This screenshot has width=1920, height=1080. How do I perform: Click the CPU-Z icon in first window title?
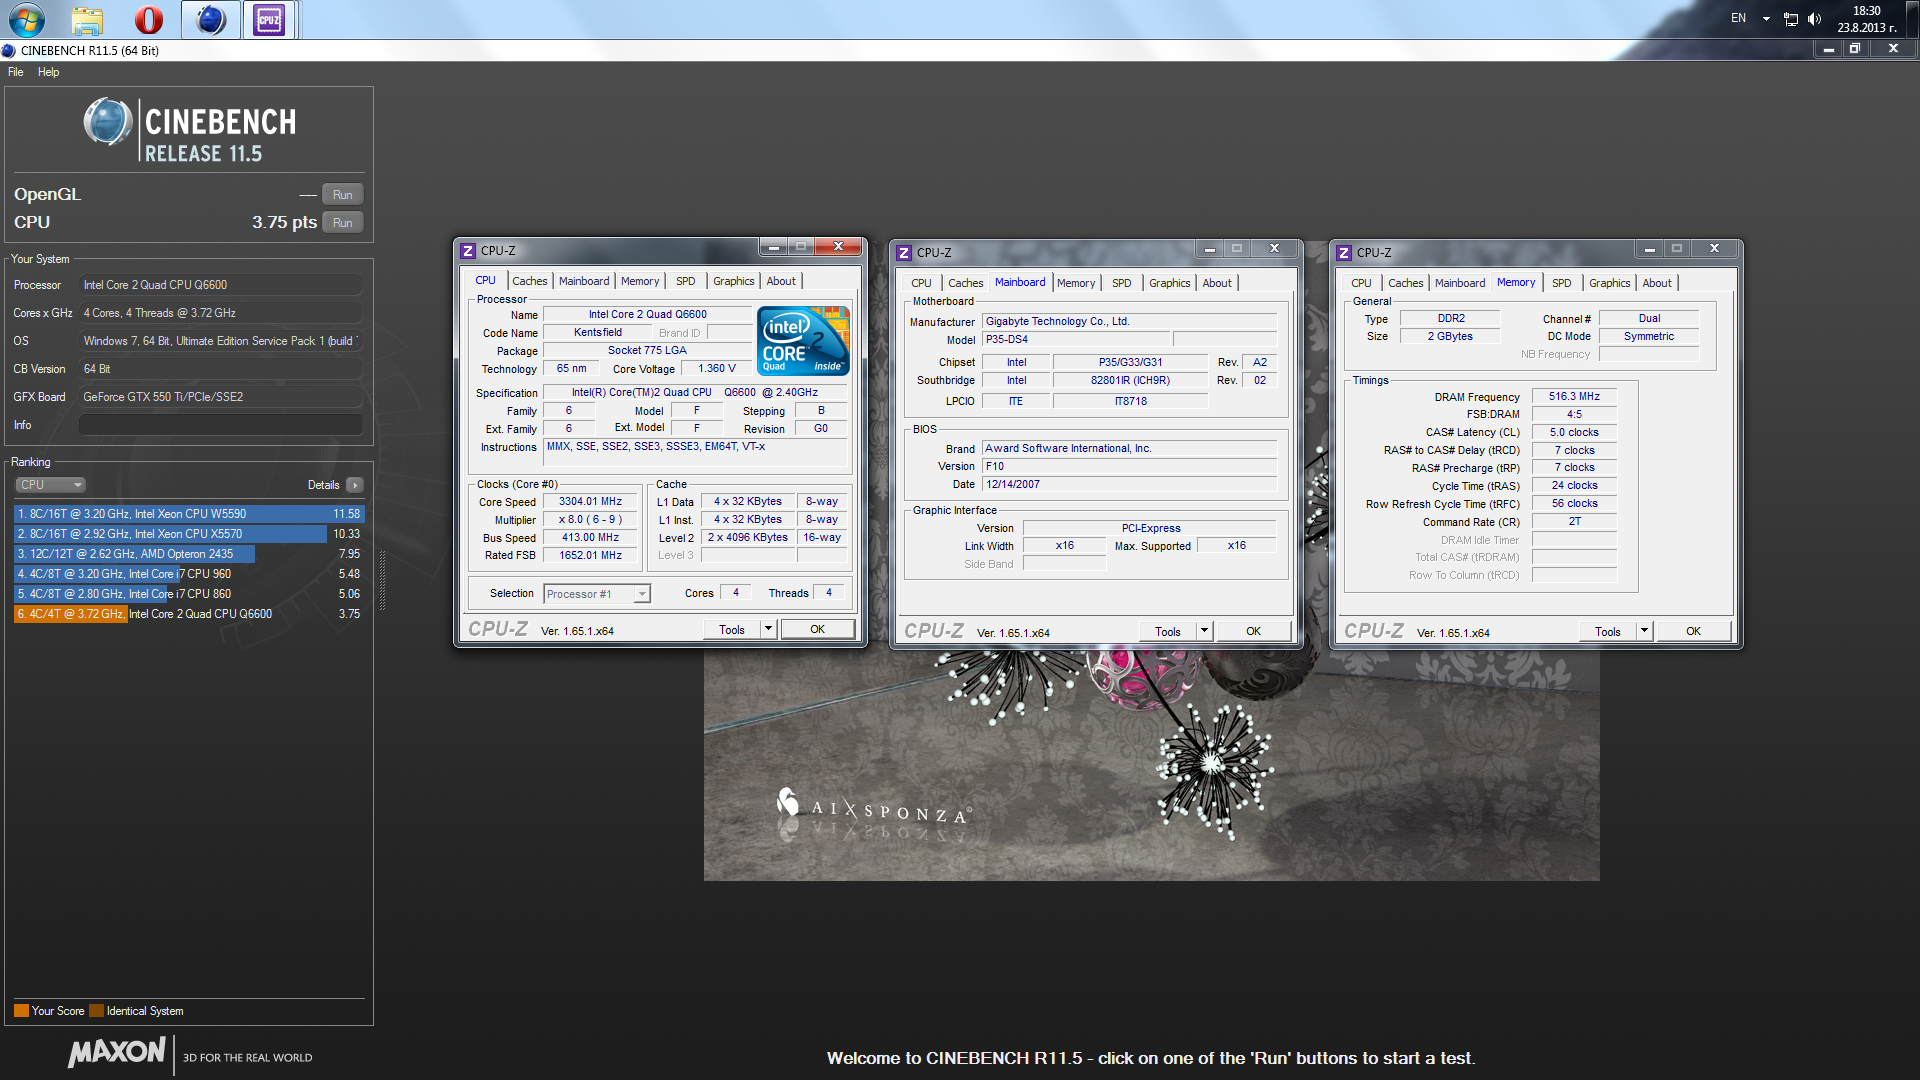(468, 251)
